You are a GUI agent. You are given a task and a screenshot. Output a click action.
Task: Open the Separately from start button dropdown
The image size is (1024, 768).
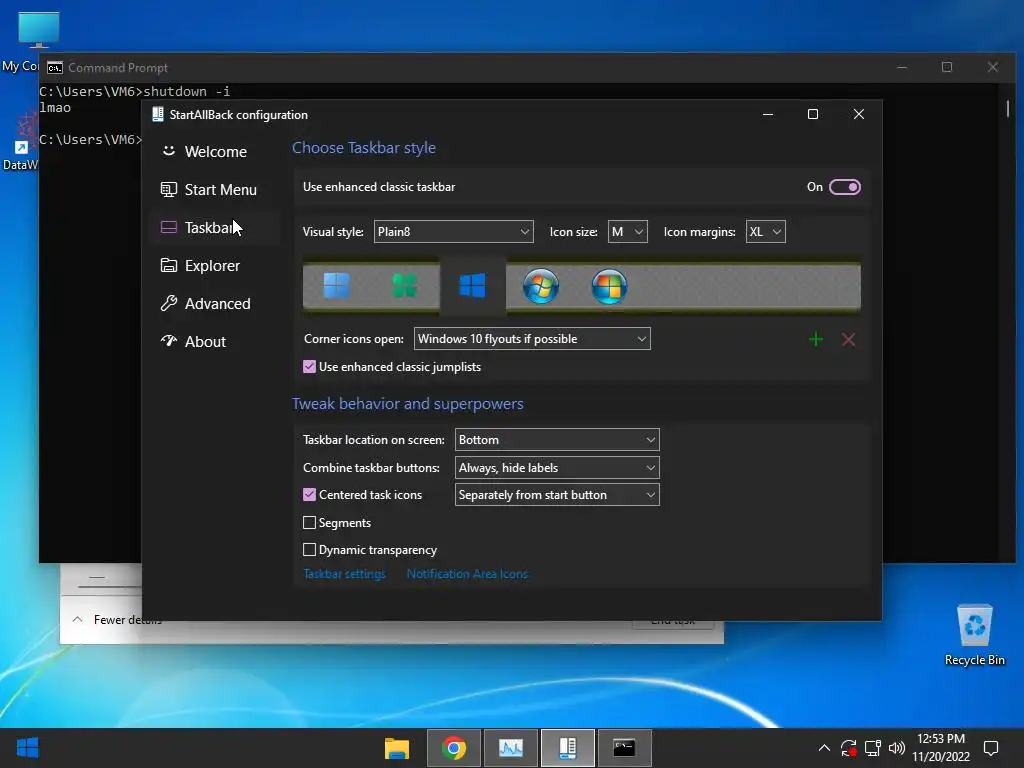[x=557, y=494]
